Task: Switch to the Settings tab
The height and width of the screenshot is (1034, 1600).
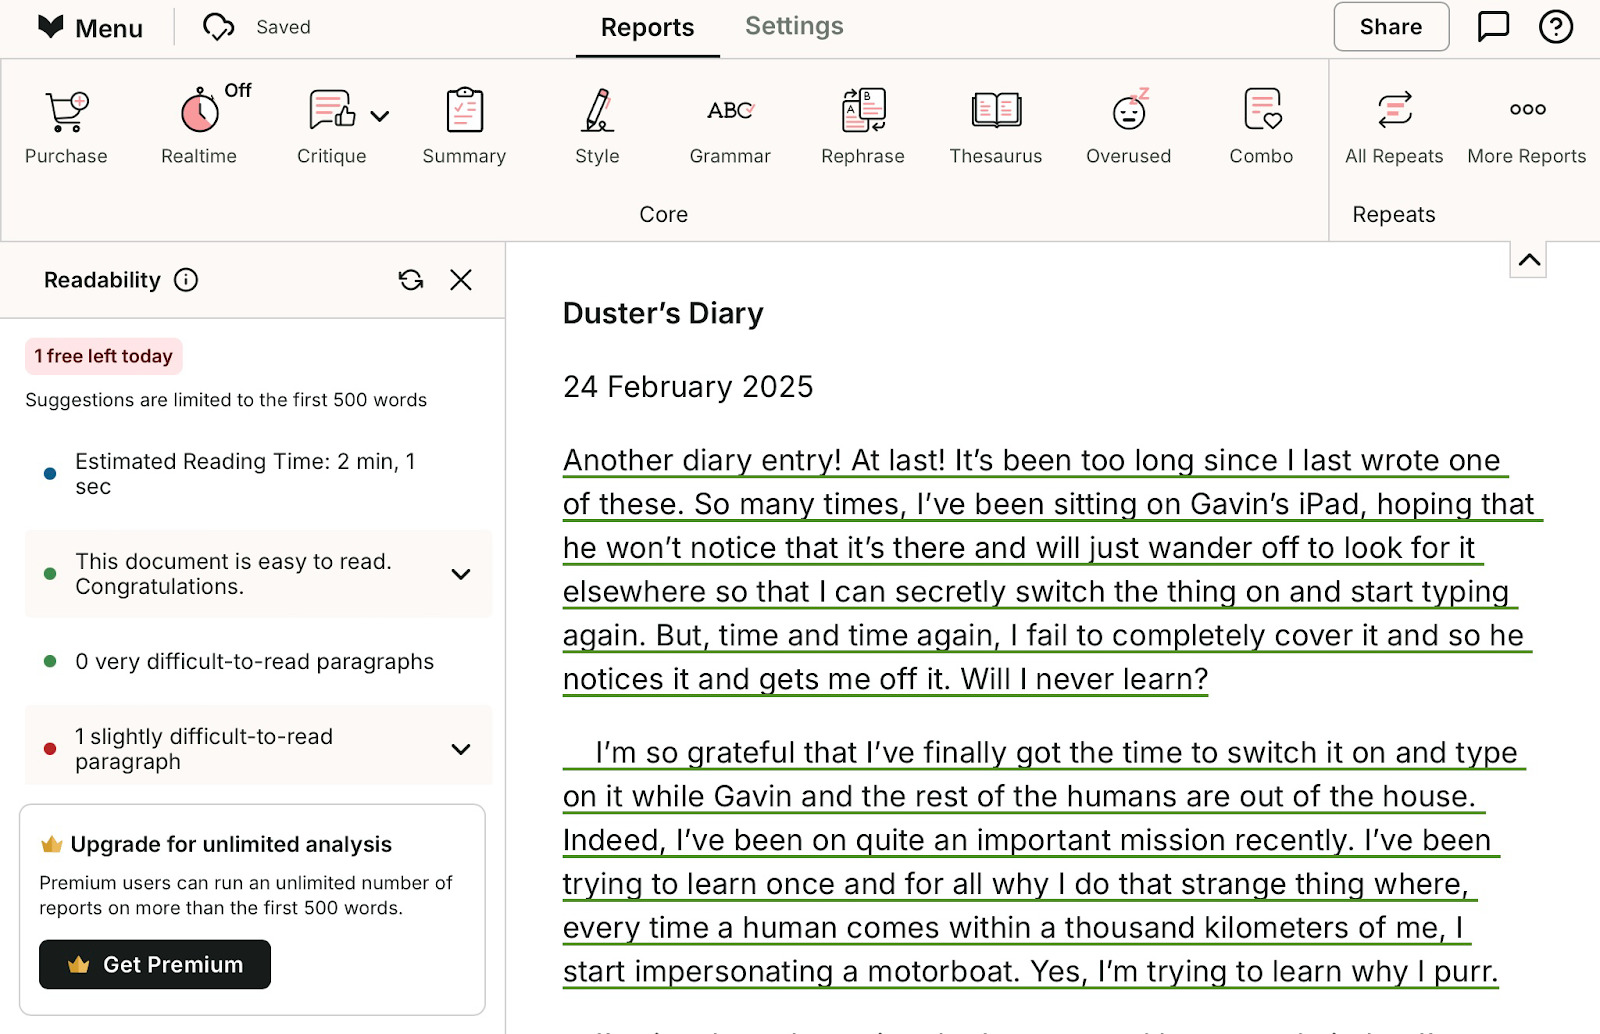Action: pyautogui.click(x=793, y=26)
